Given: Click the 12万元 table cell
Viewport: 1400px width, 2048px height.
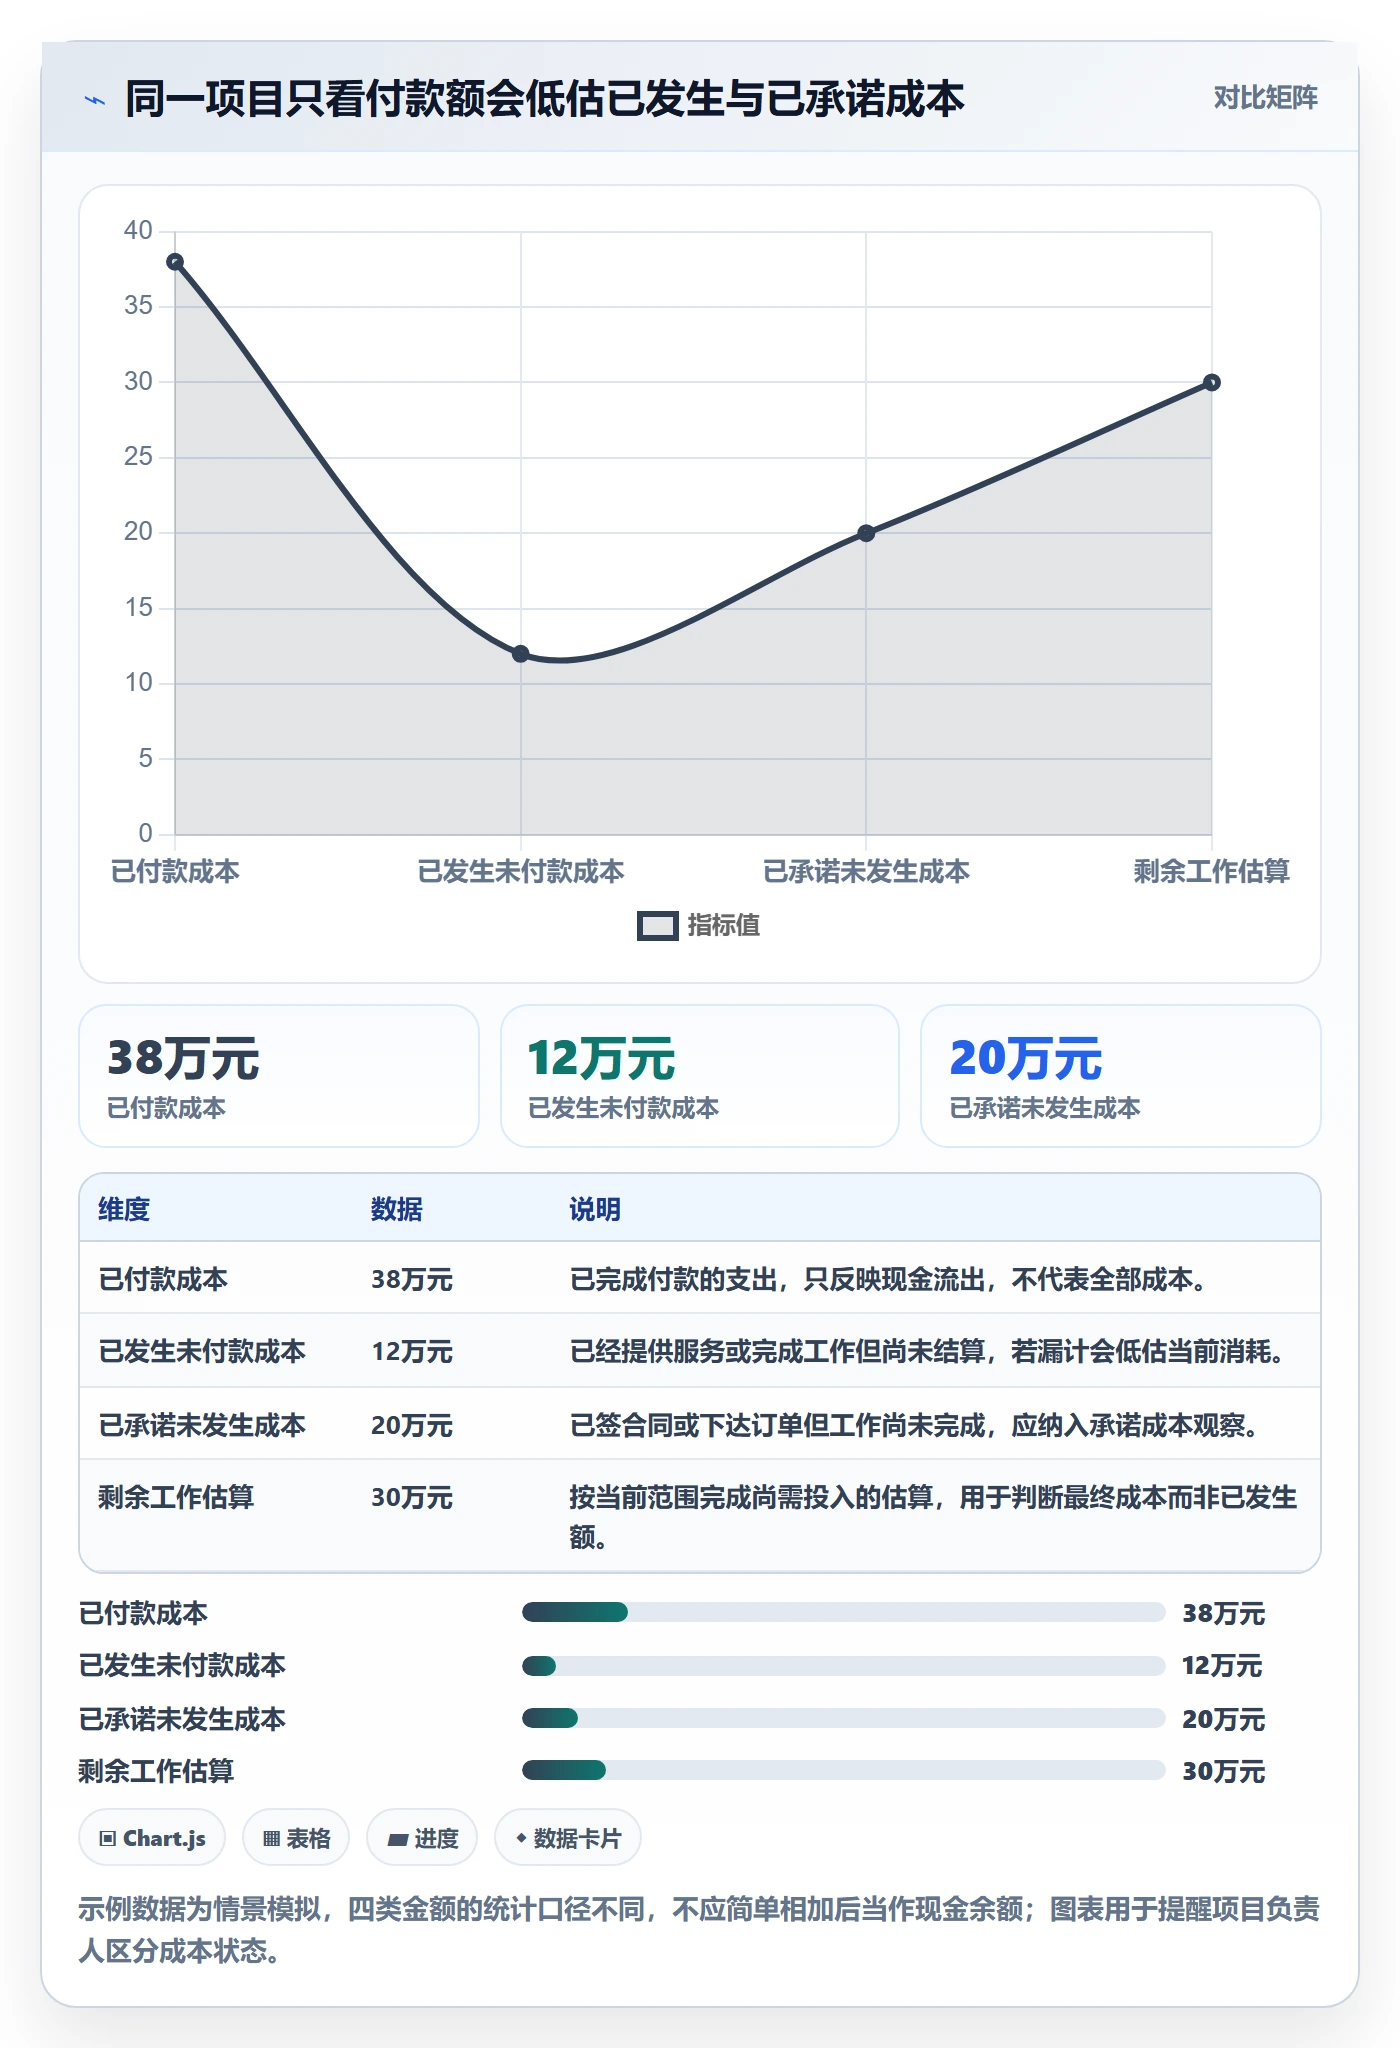Looking at the screenshot, I should point(412,1352).
